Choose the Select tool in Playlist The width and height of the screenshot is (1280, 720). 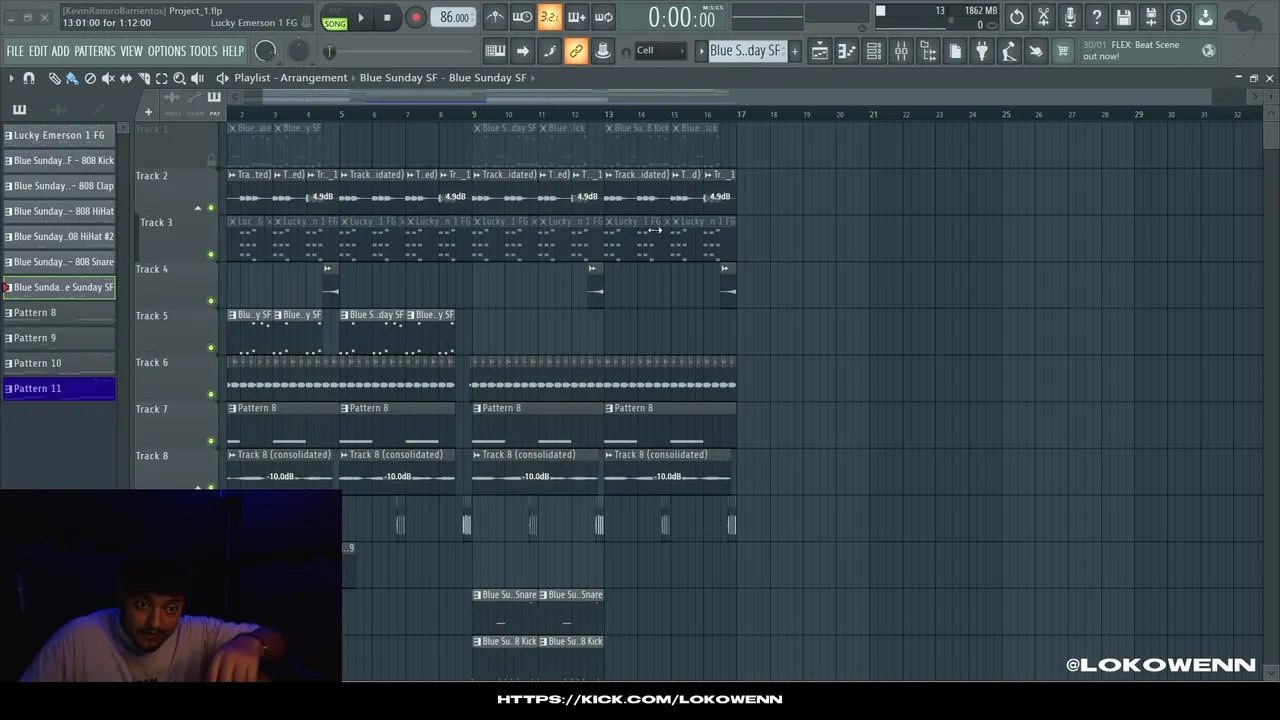pos(162,78)
